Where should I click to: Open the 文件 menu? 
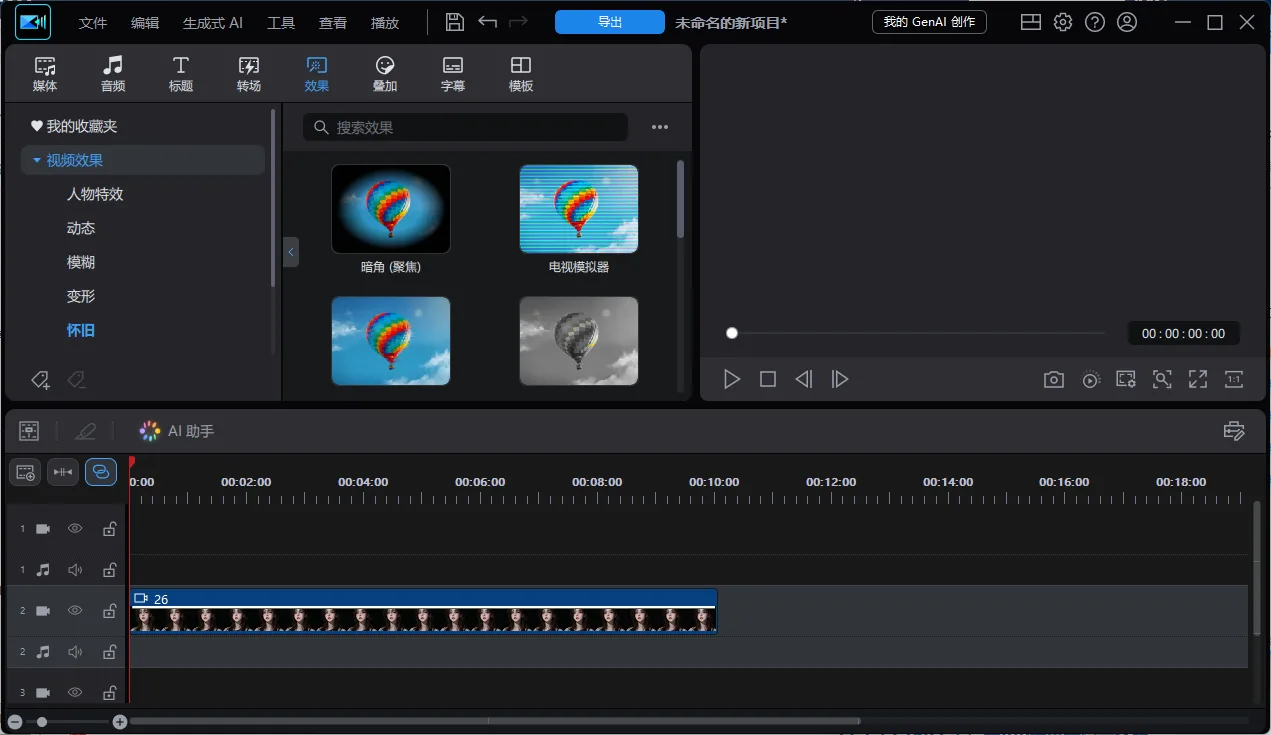tap(93, 23)
